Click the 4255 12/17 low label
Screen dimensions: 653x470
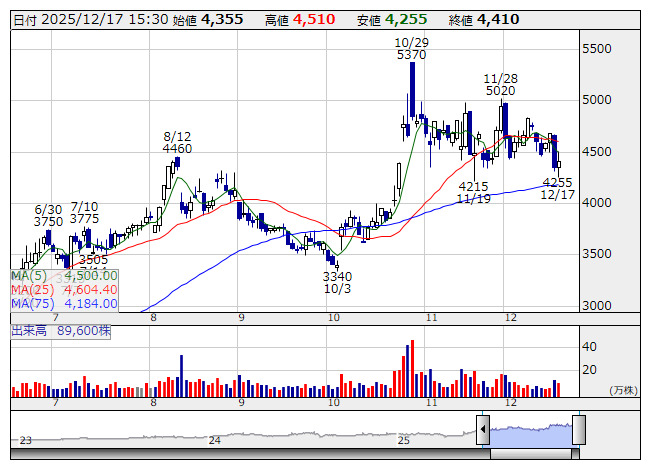pos(558,188)
